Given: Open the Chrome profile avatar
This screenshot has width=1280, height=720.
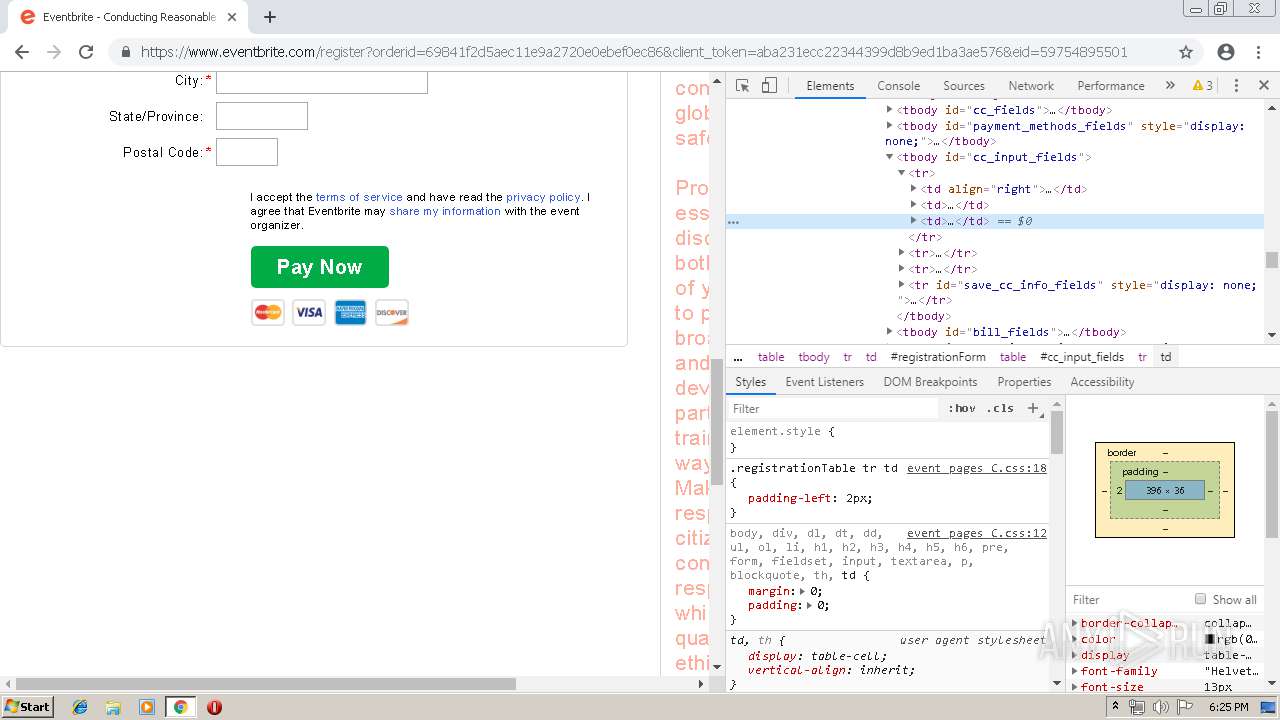Looking at the screenshot, I should click(x=1226, y=52).
